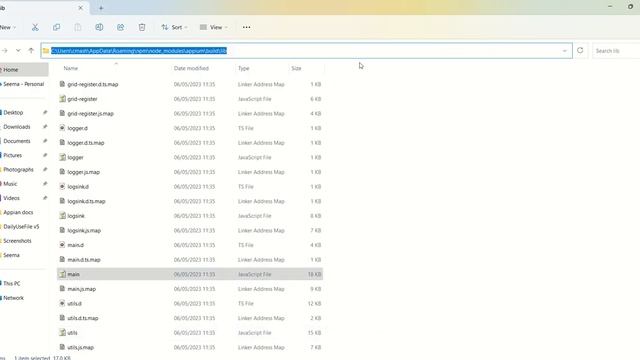Open Documents in sidebar
640x360 pixels.
17,141
